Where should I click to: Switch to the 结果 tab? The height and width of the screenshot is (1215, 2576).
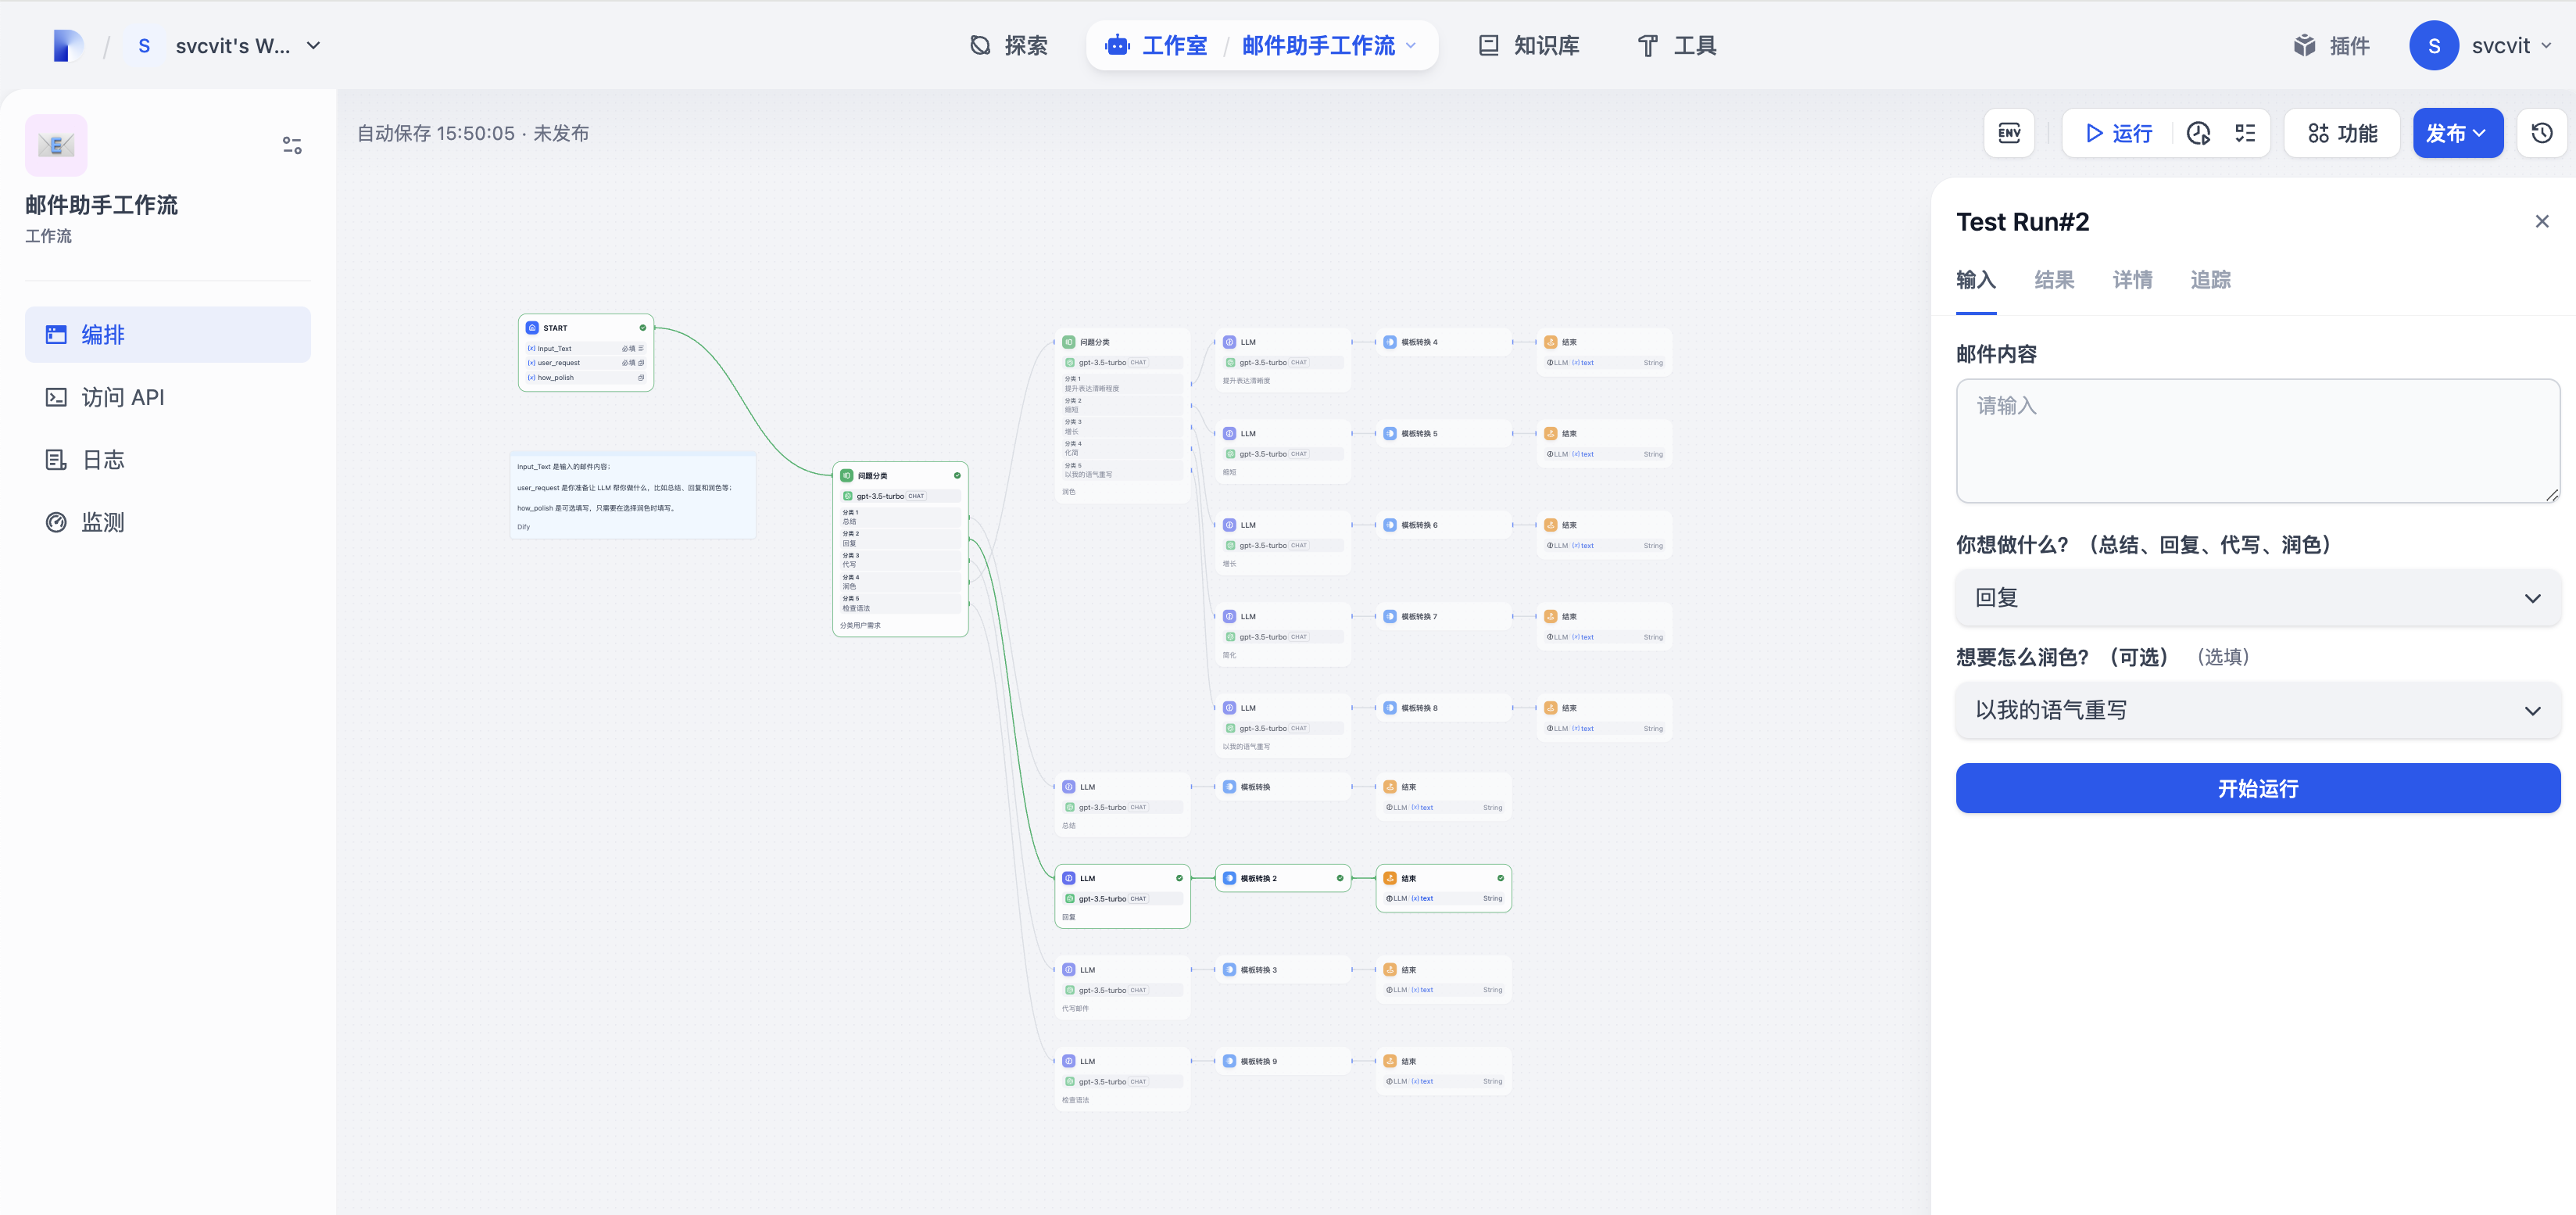point(2054,280)
